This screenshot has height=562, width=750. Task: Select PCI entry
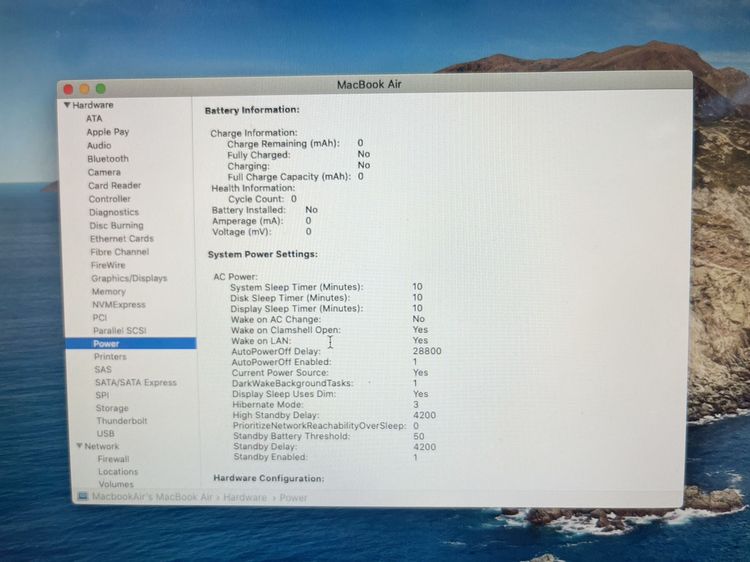99,318
